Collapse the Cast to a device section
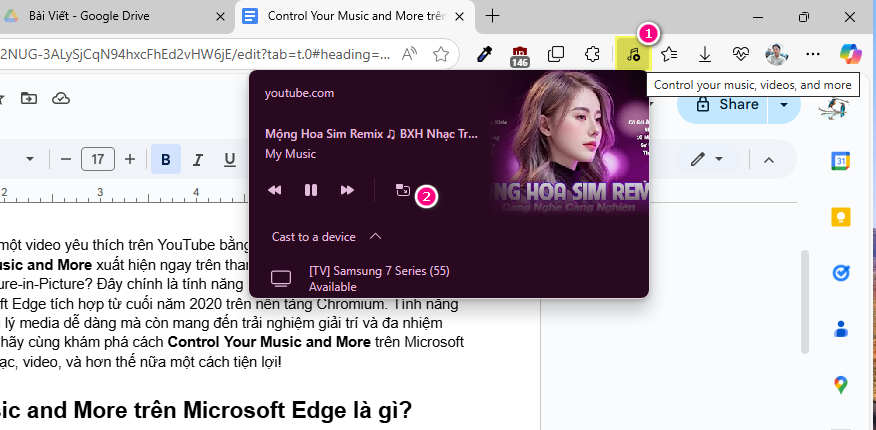This screenshot has height=430, width=876. 376,237
